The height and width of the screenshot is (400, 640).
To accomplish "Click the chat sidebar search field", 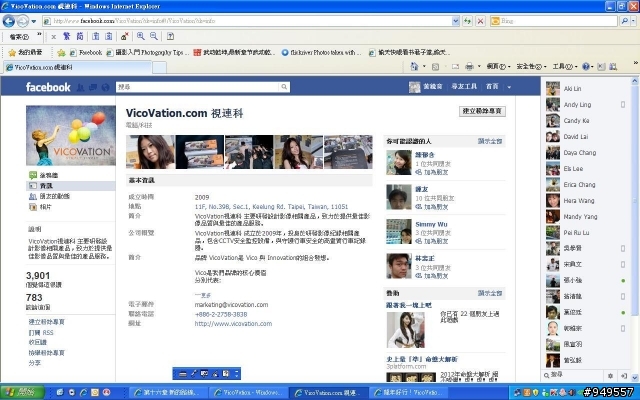I will 573,375.
